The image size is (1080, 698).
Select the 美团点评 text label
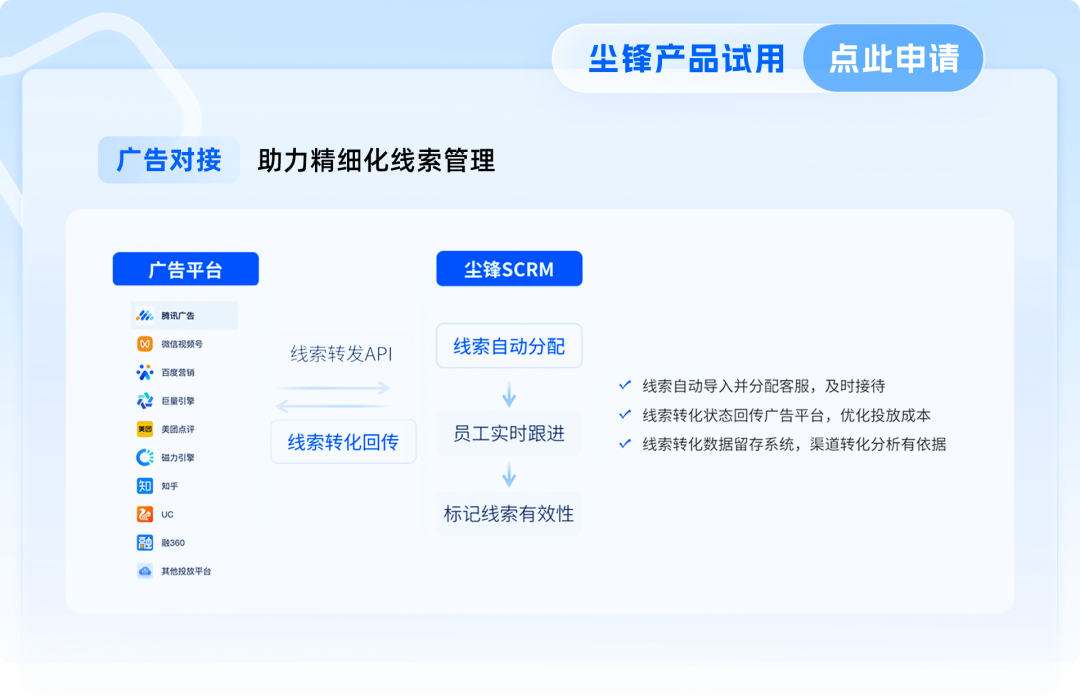point(178,429)
